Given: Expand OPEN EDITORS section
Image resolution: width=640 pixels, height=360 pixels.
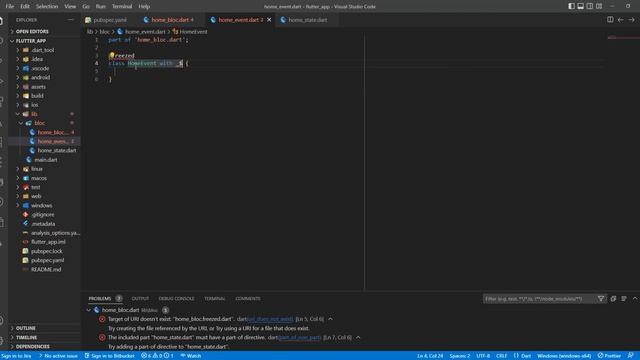Looking at the screenshot, I should (x=44, y=31).
